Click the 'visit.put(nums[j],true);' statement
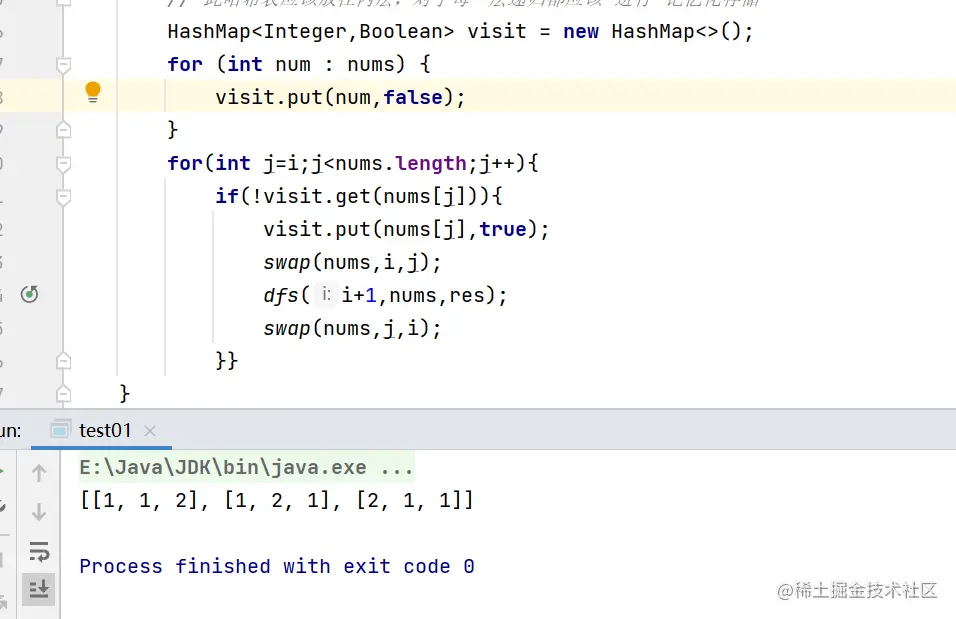Screen dimensions: 956x619 pyautogui.click(x=406, y=229)
